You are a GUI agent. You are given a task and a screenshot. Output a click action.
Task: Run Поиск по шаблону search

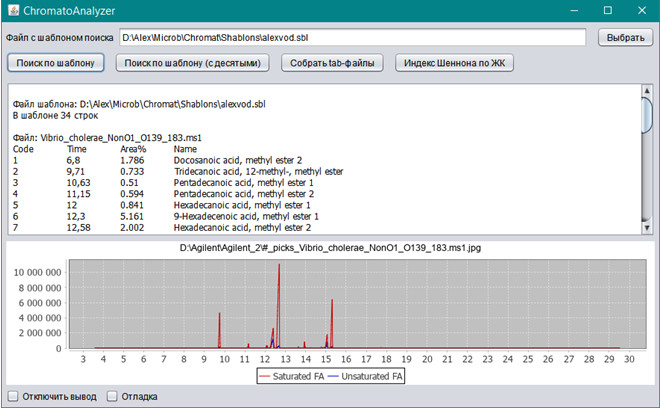tap(56, 63)
